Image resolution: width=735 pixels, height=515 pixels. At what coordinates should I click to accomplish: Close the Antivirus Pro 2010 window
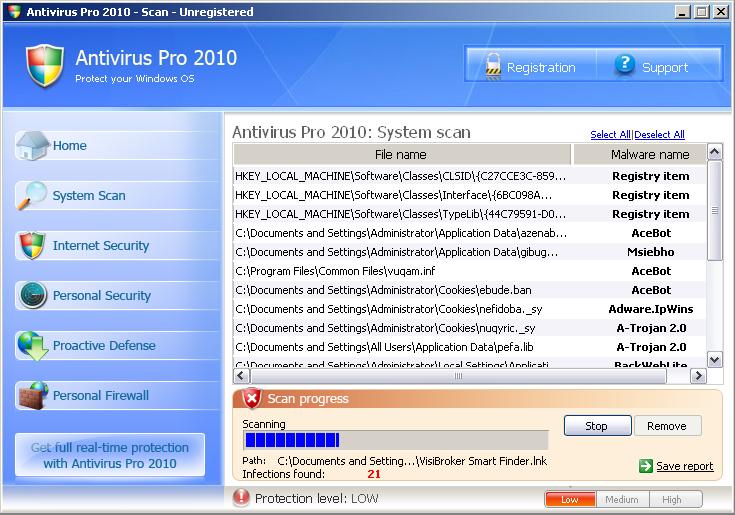coord(721,12)
